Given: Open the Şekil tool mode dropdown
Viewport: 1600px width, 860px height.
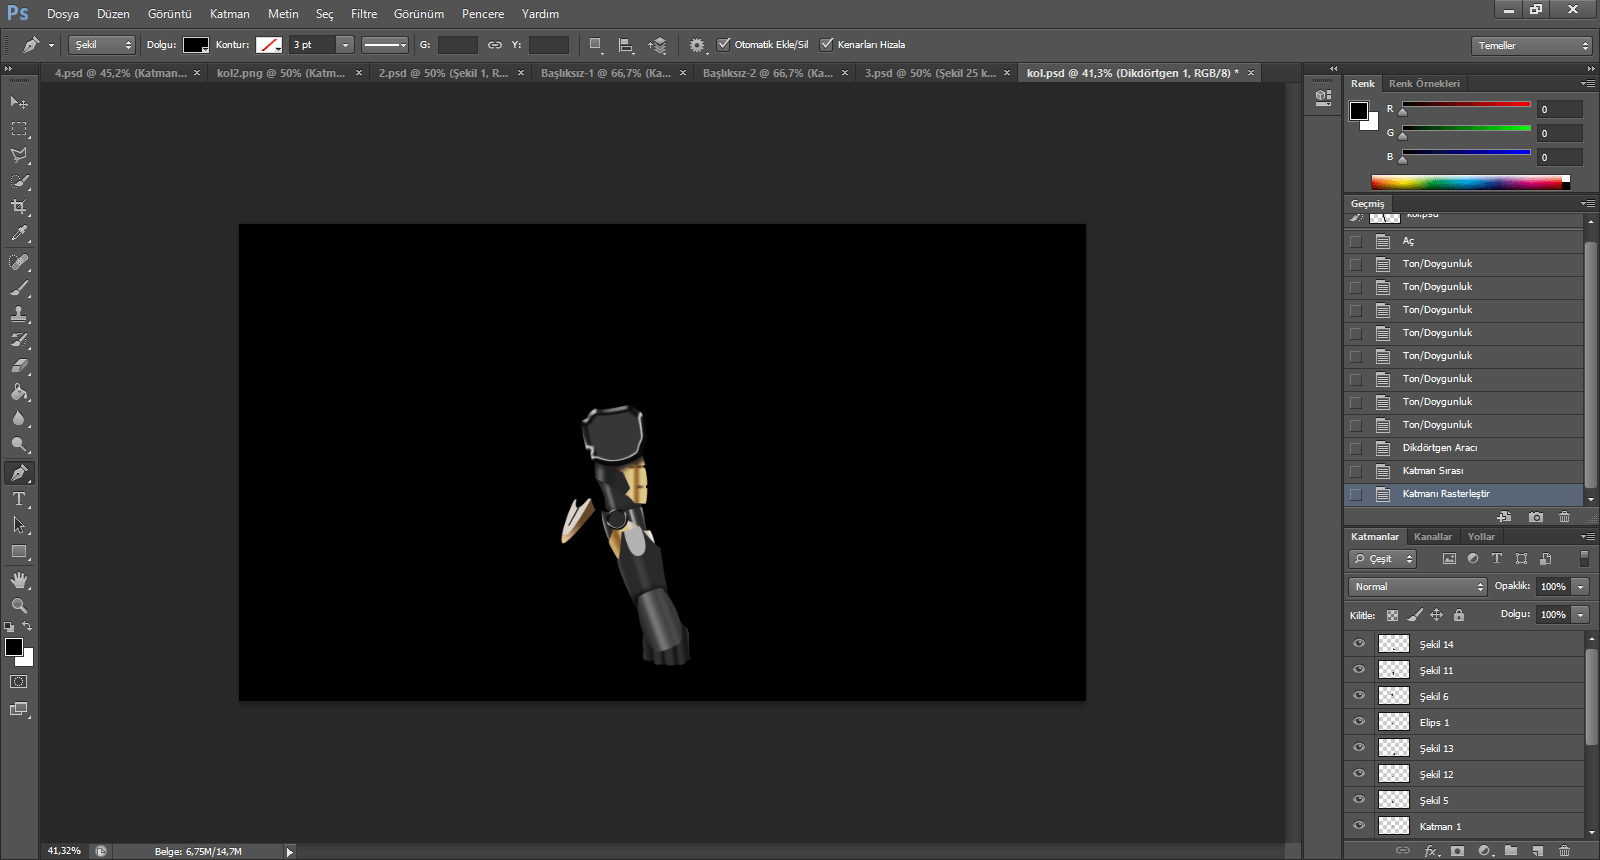Looking at the screenshot, I should 102,45.
